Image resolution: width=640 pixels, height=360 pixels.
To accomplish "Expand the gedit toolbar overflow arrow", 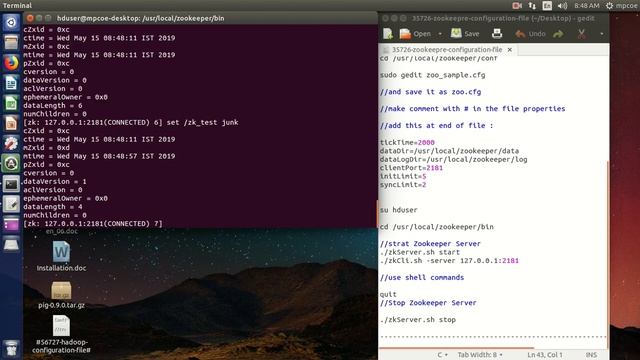I will [602, 34].
